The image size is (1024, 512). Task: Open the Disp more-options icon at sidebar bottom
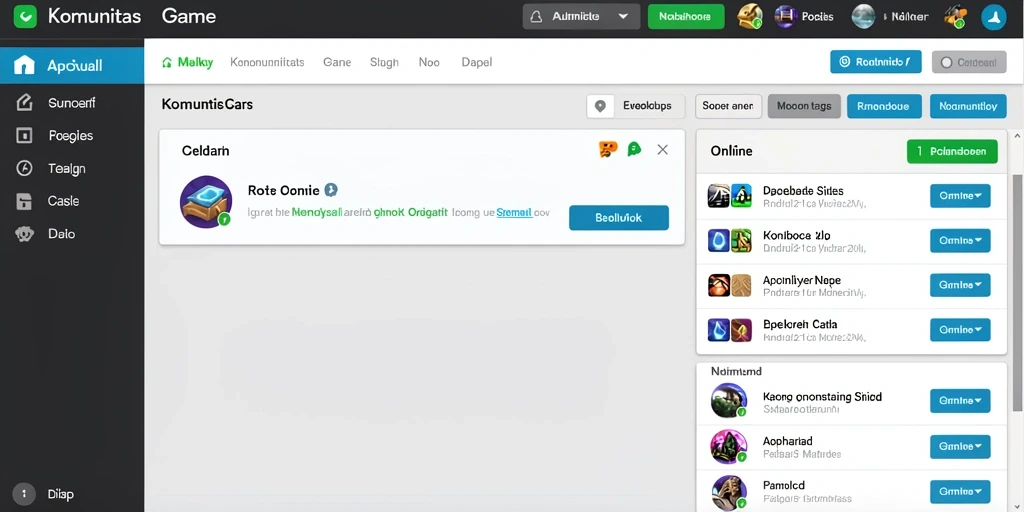(x=24, y=494)
